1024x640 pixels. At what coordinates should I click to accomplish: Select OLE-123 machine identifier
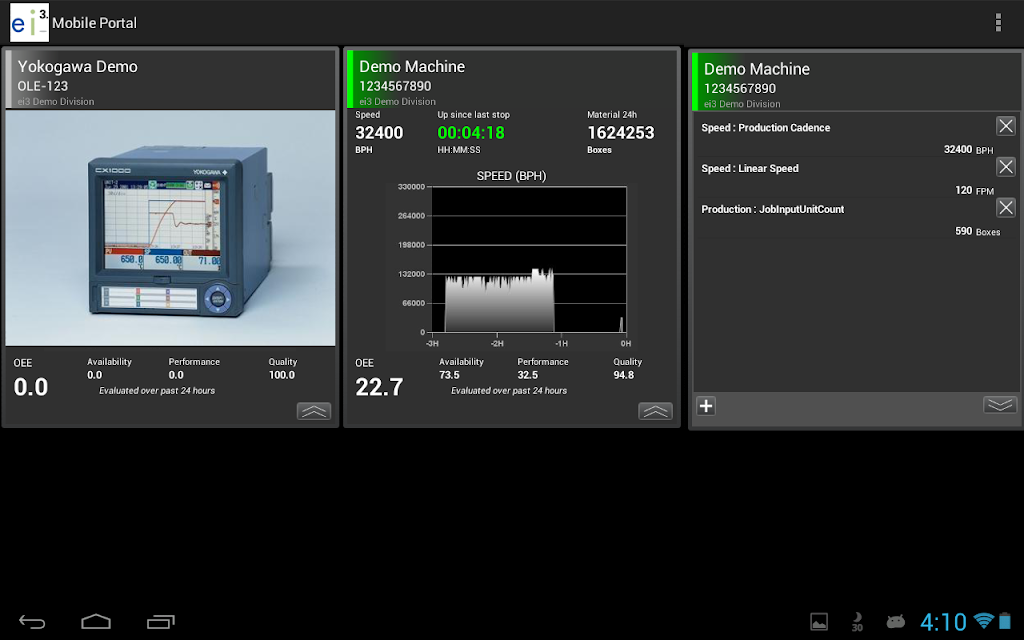[43, 86]
